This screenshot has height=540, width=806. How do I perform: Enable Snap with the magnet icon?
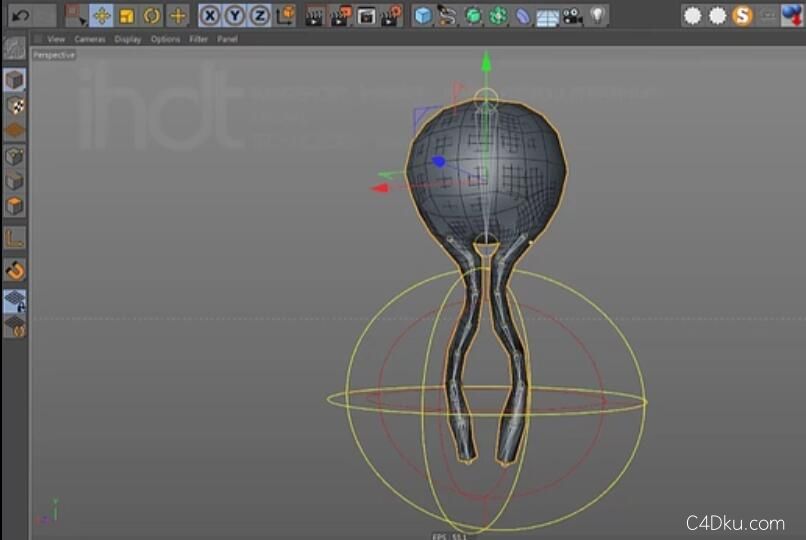[14, 270]
